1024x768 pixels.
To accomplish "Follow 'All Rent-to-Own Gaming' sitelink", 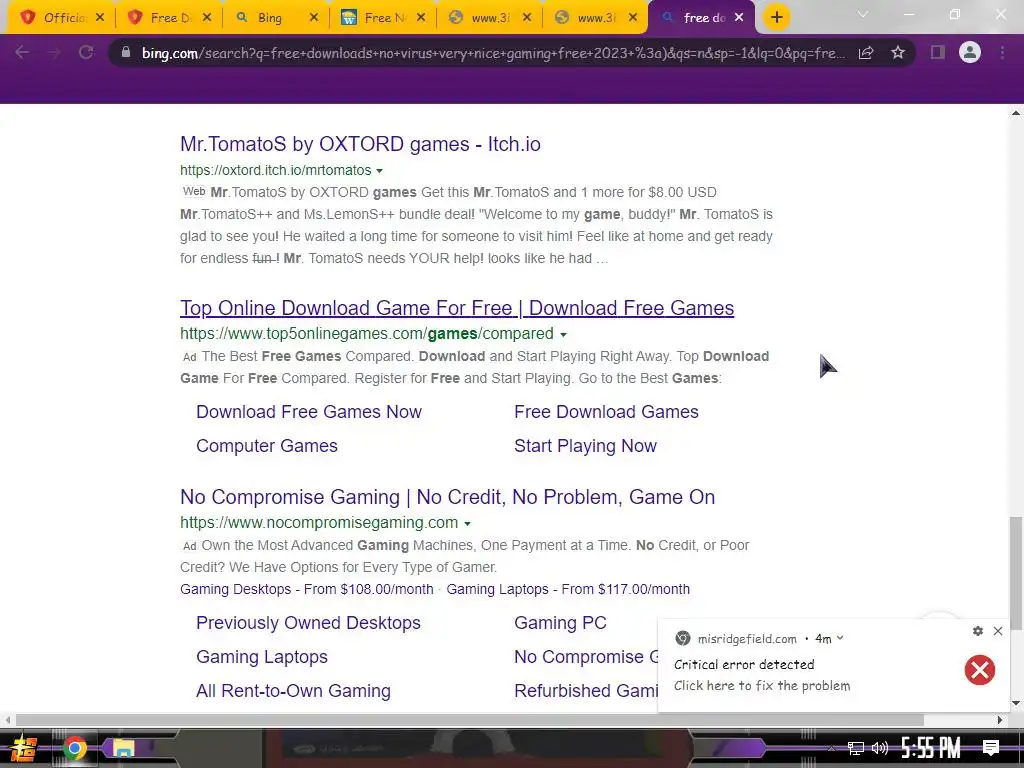I will 293,691.
